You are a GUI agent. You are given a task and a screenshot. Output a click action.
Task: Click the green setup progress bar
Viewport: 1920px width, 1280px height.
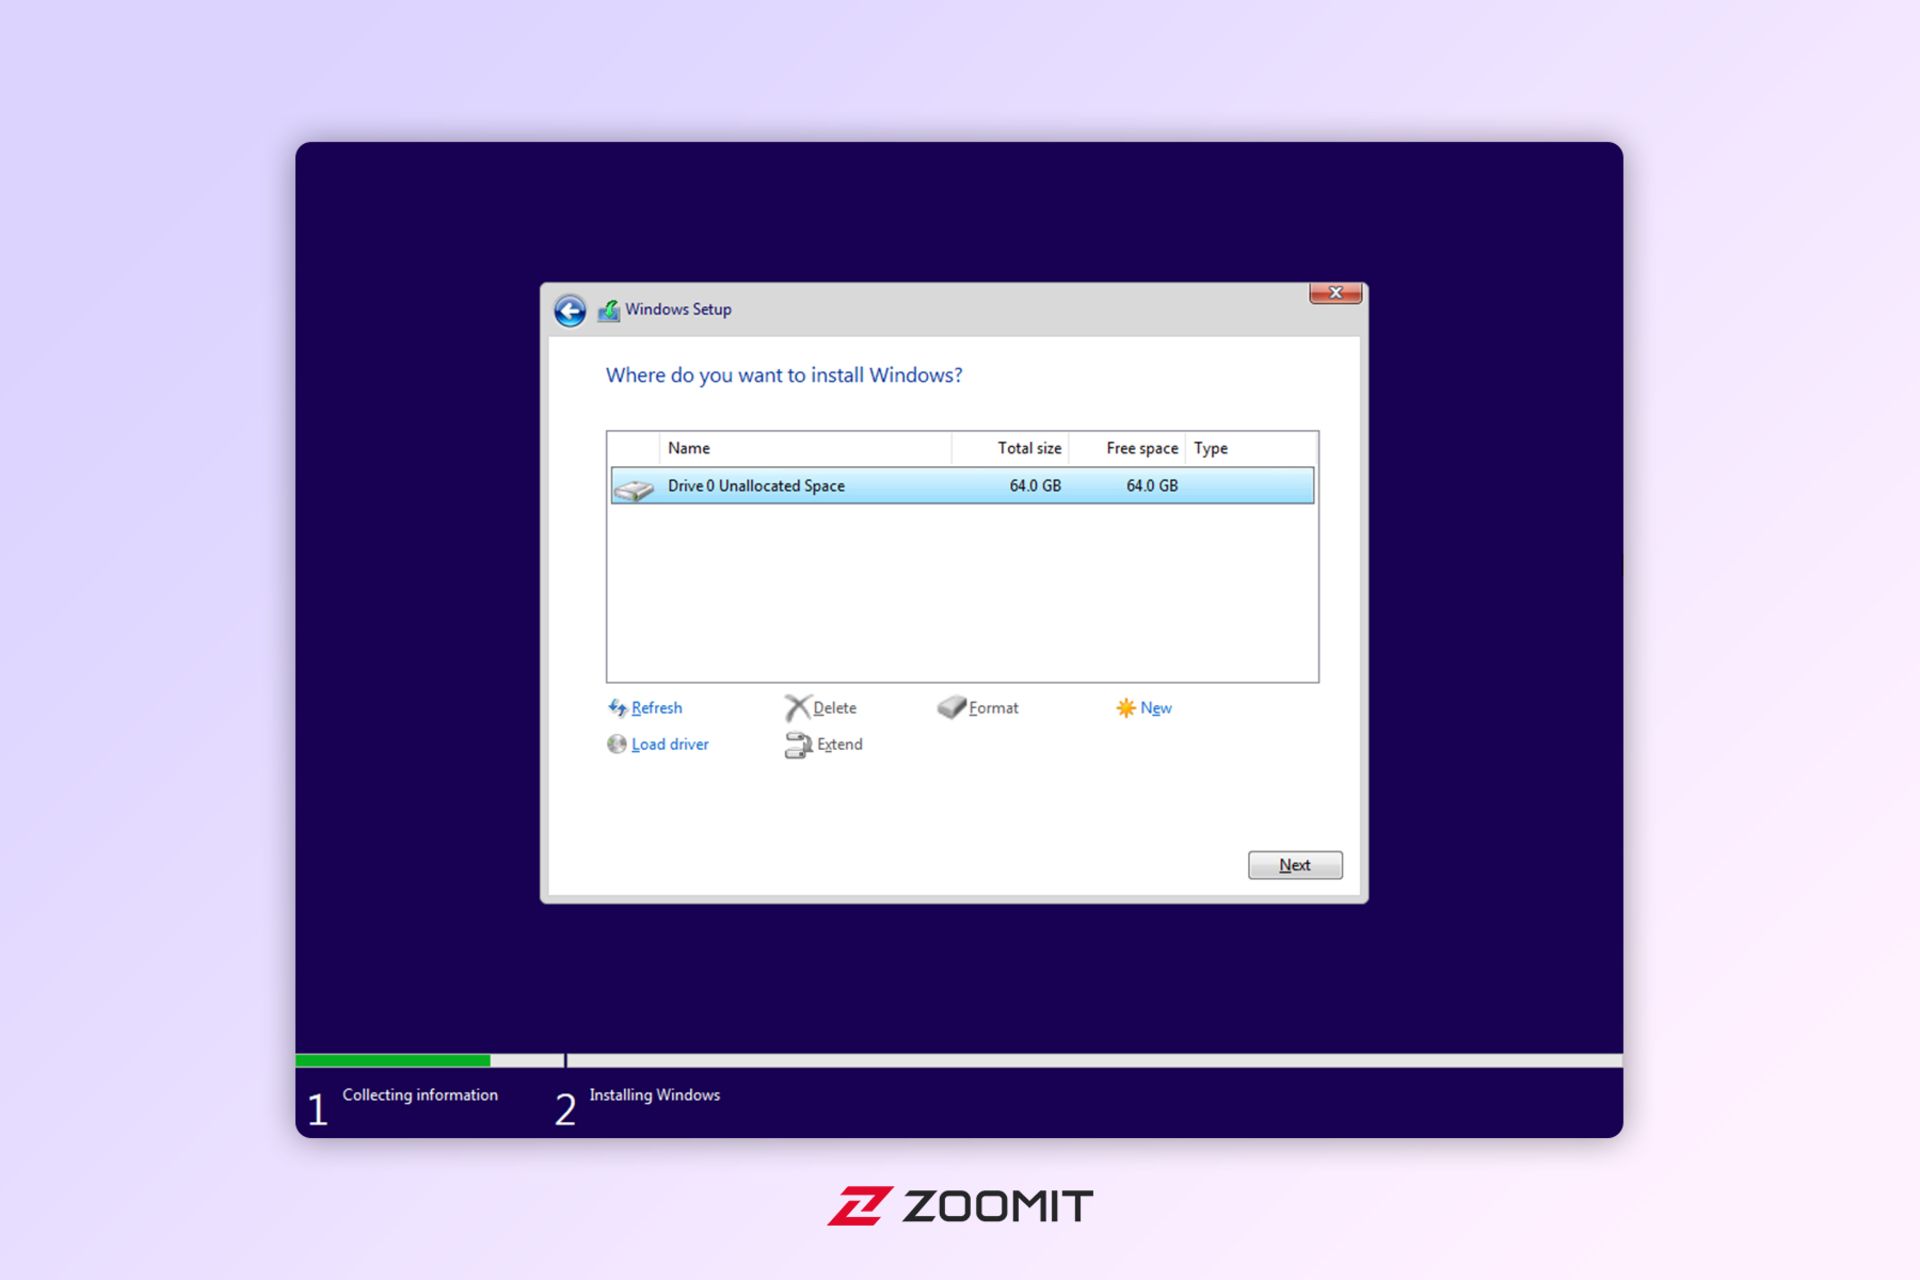393,1060
